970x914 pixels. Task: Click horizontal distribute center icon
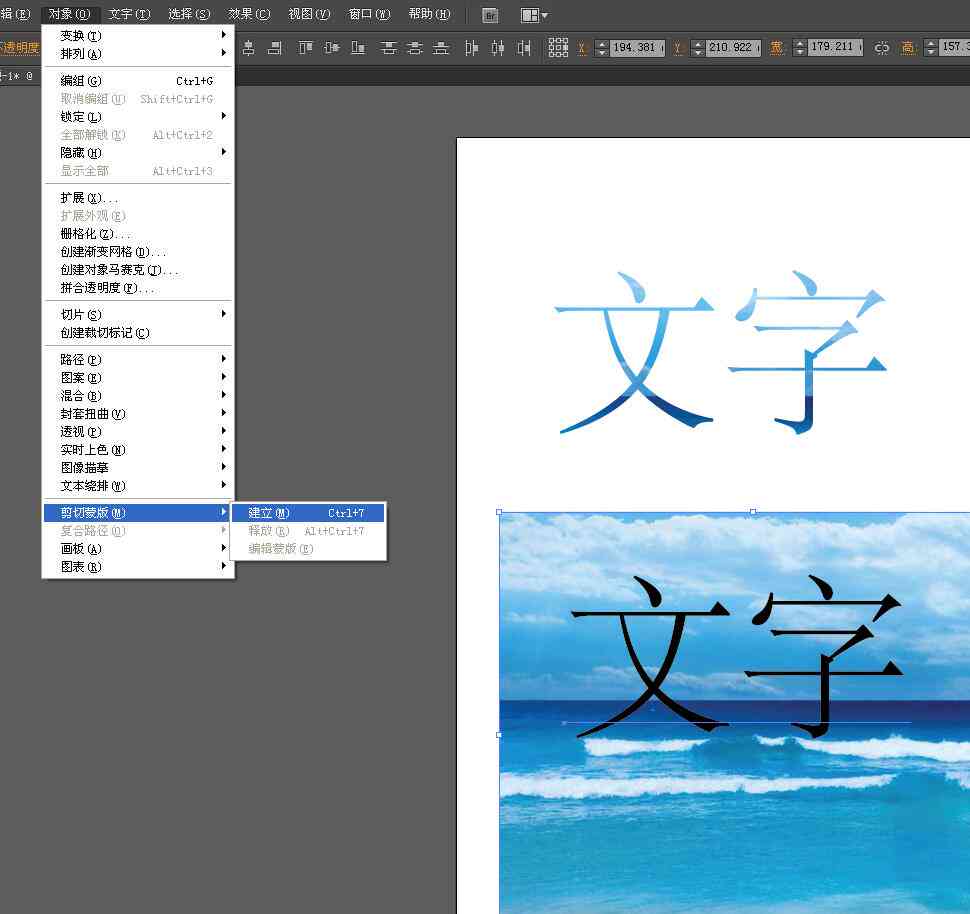(497, 48)
